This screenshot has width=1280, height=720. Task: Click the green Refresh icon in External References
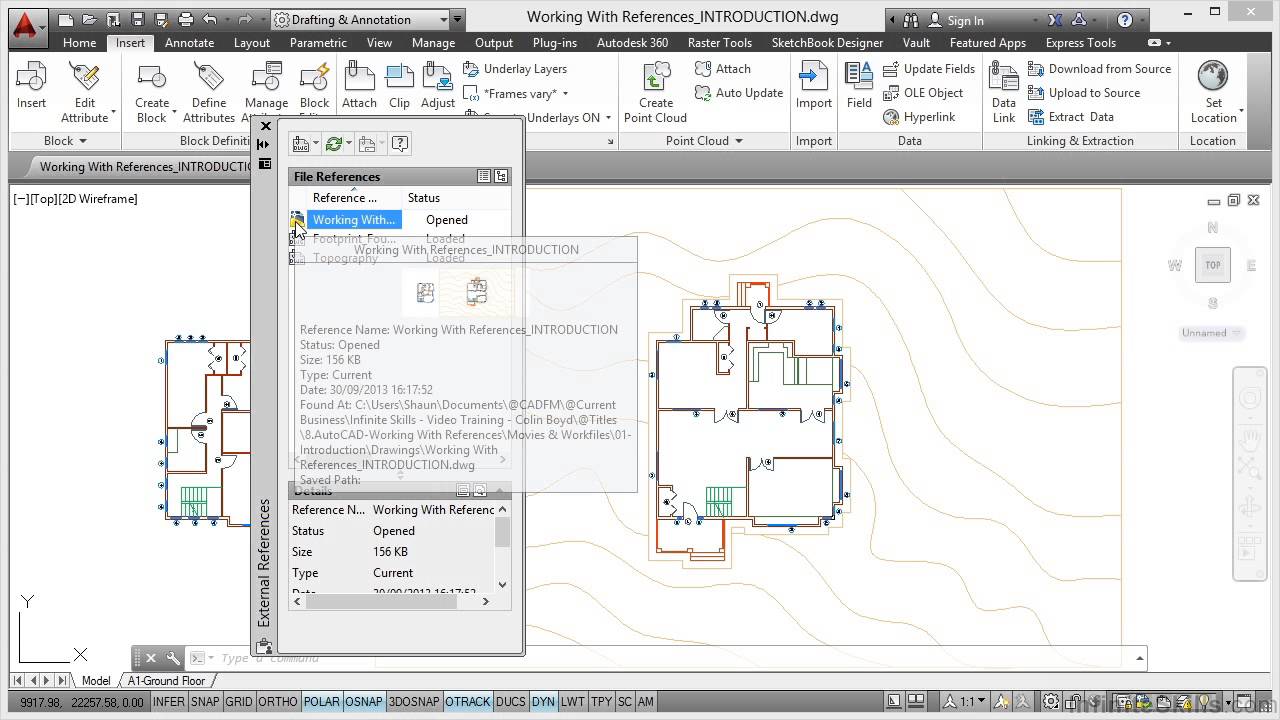coord(333,144)
